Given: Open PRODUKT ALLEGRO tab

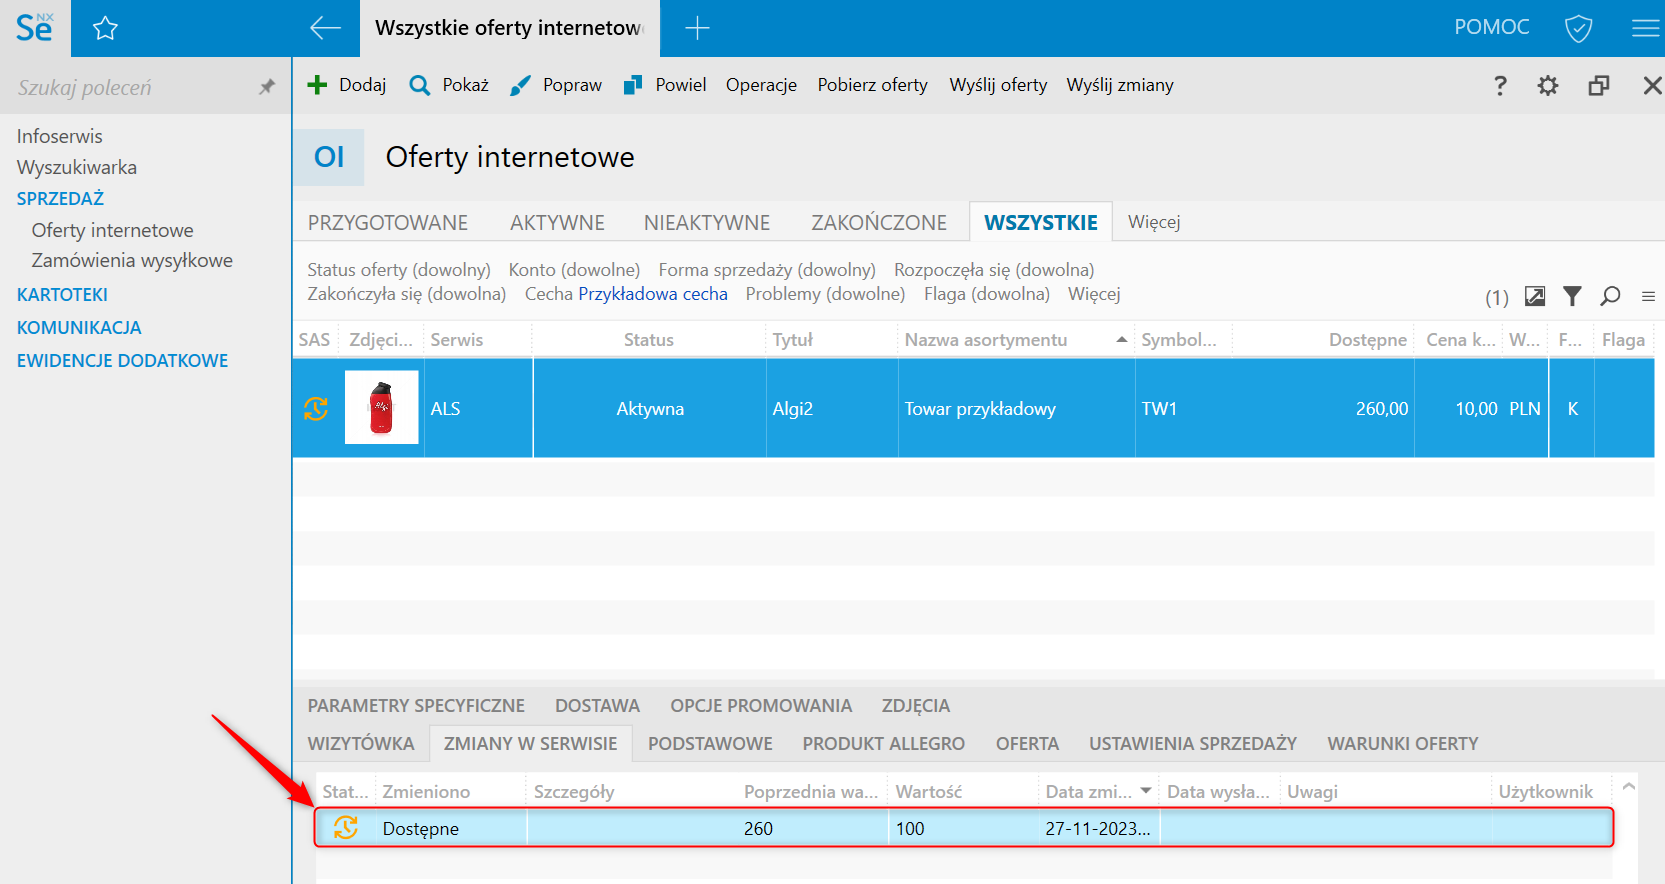Looking at the screenshot, I should pyautogui.click(x=884, y=744).
